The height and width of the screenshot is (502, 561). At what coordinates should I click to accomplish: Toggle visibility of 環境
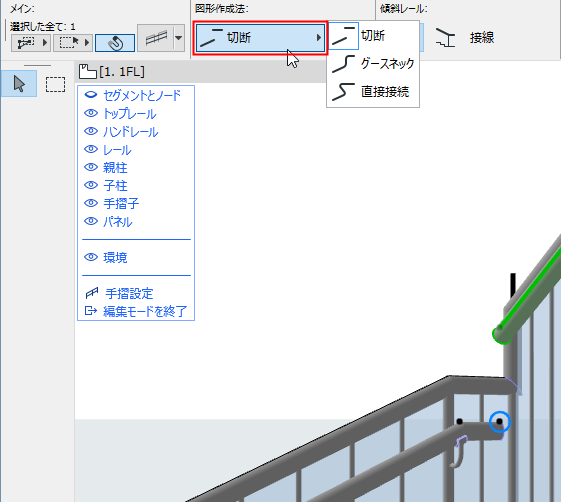[x=91, y=257]
